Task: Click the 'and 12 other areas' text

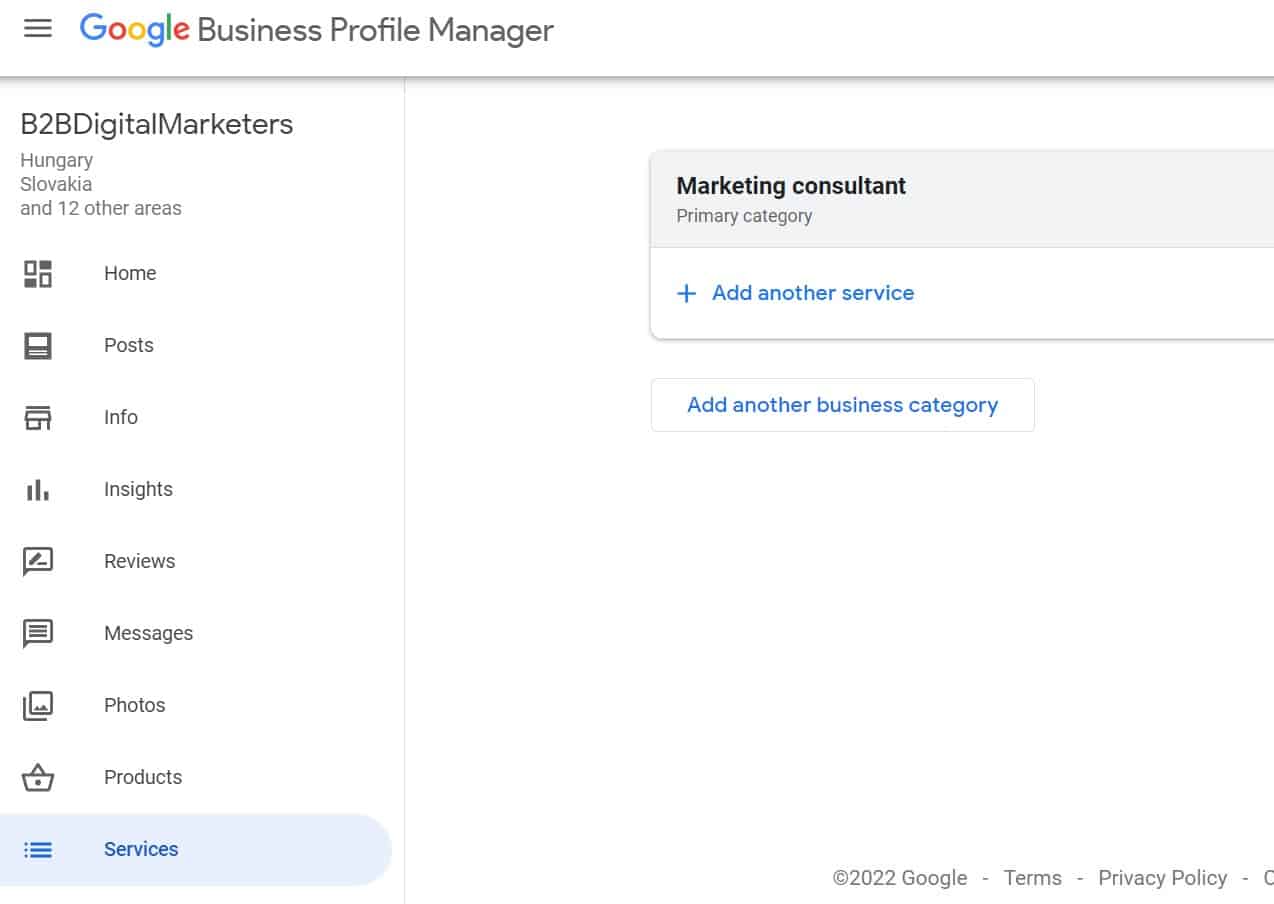Action: 101,208
